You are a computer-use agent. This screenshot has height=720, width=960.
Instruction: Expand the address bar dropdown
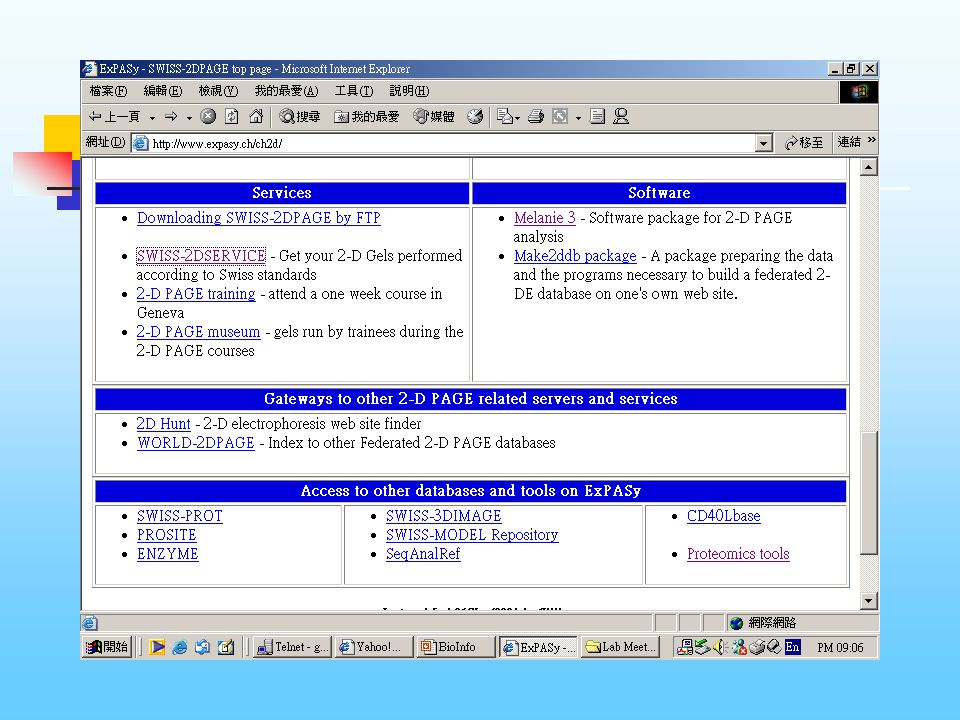(x=763, y=143)
